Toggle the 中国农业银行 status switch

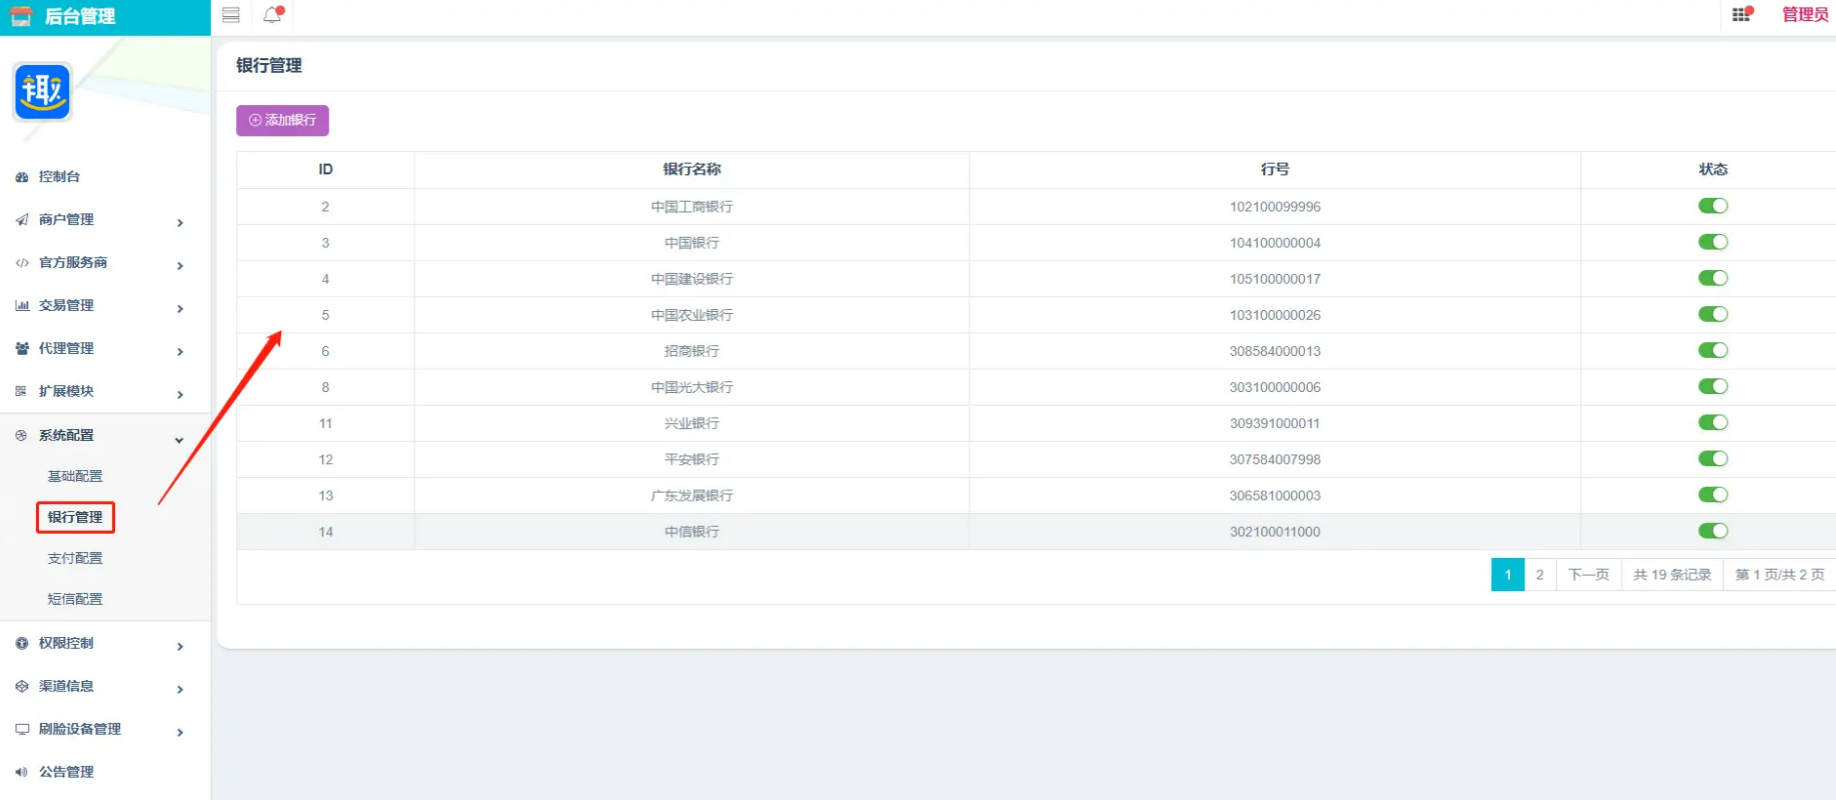(x=1713, y=314)
